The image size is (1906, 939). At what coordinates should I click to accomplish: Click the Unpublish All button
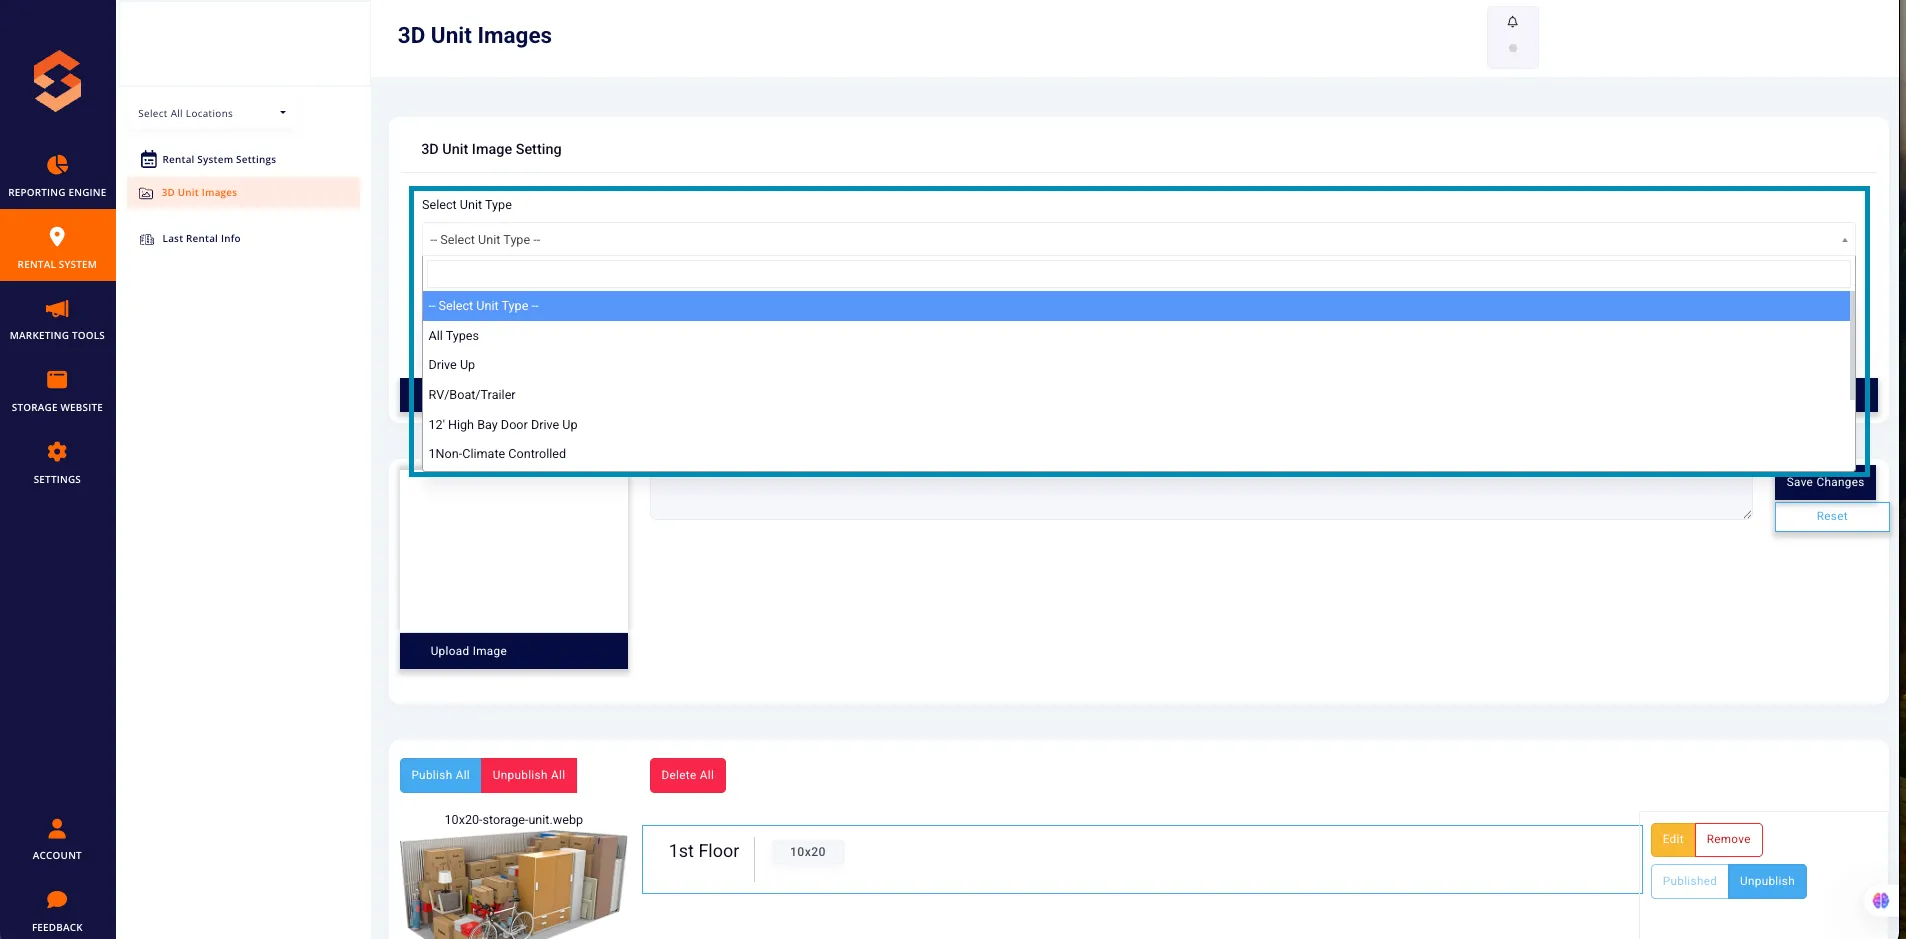click(529, 776)
